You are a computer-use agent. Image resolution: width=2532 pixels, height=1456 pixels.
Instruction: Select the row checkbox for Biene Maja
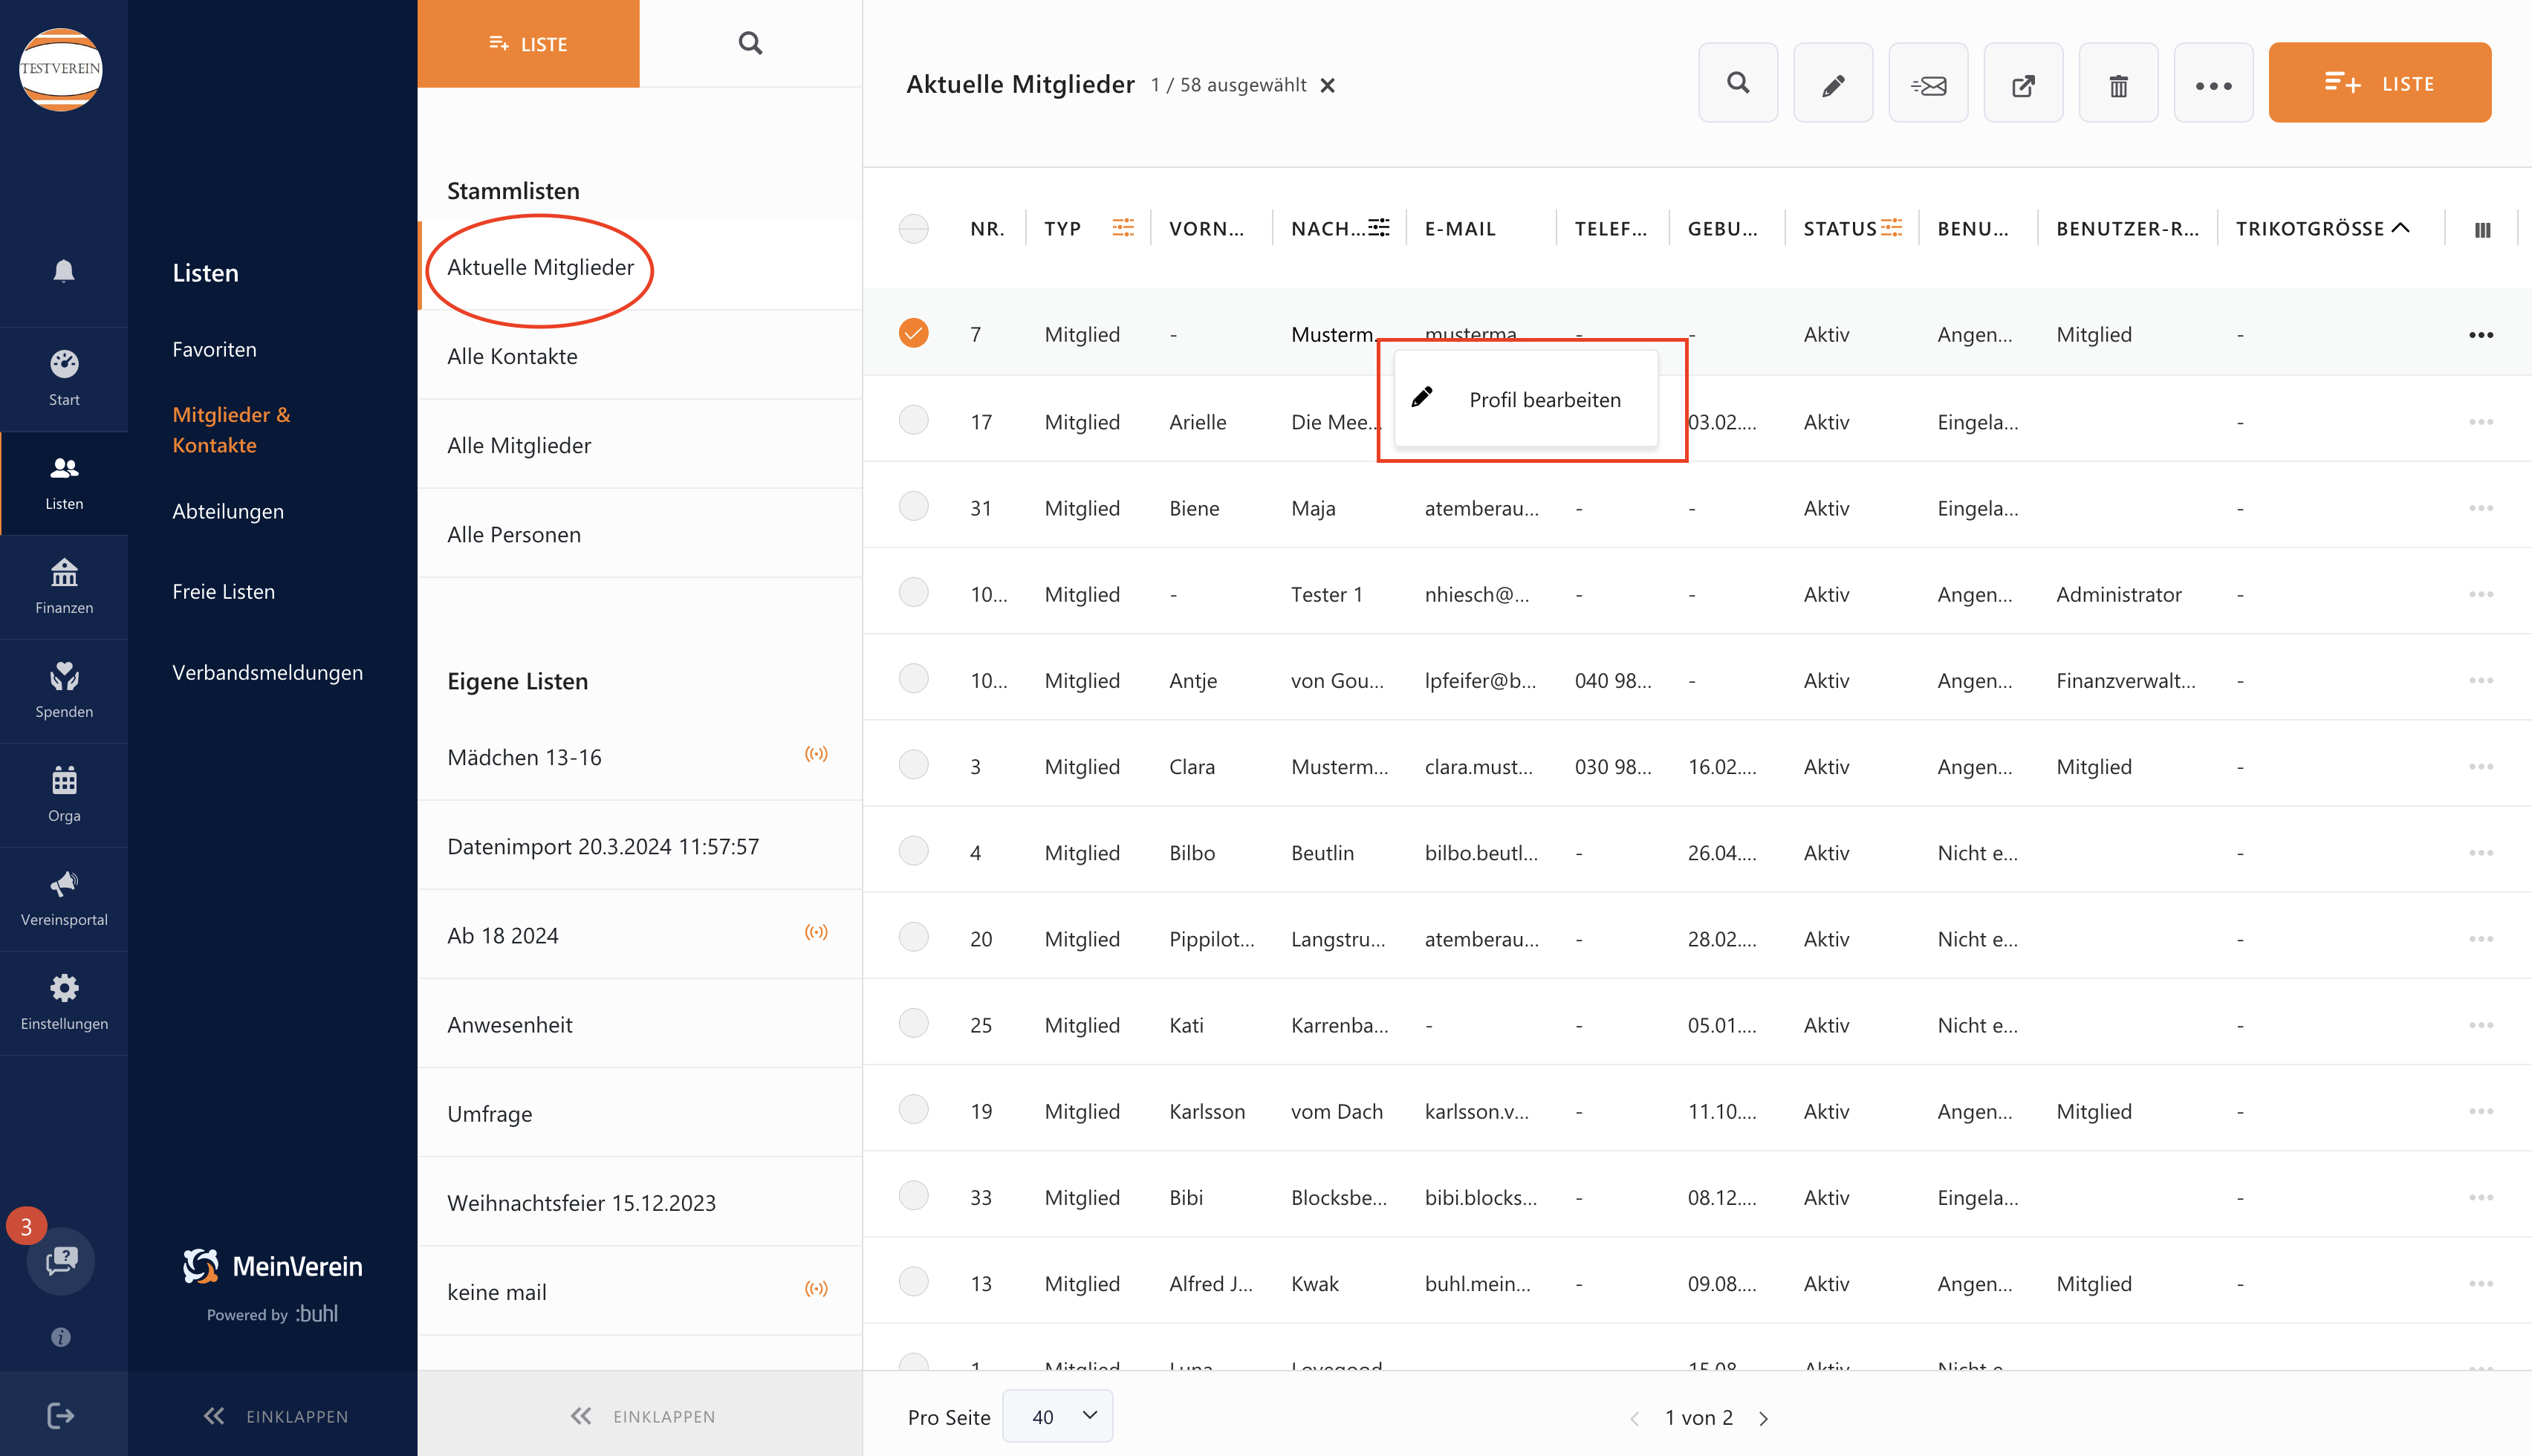(913, 506)
